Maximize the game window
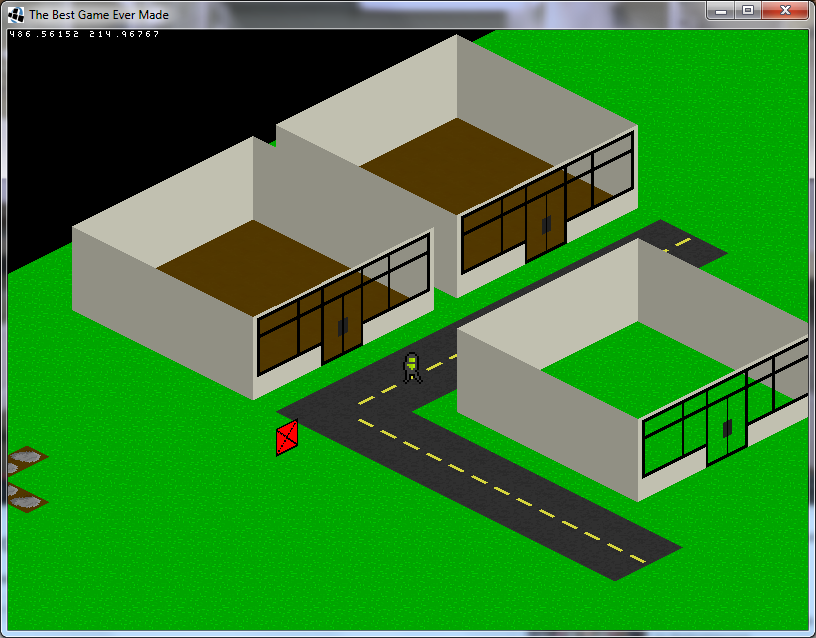Screen dimensions: 816x638 (748, 10)
